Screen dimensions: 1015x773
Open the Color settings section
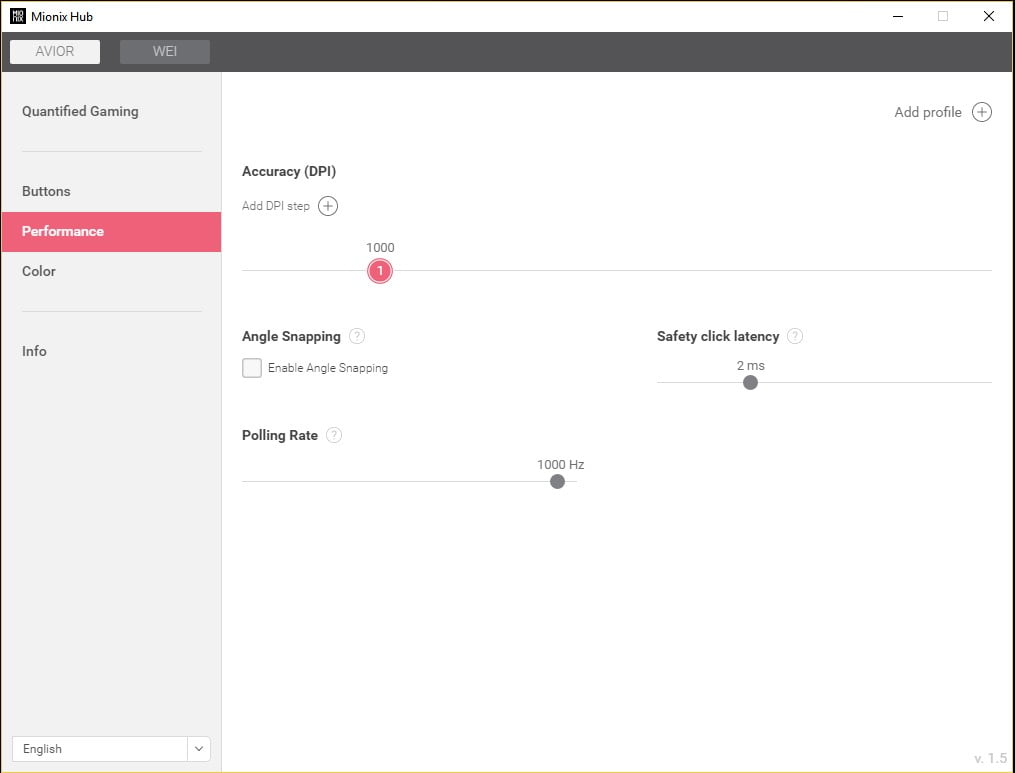point(39,271)
